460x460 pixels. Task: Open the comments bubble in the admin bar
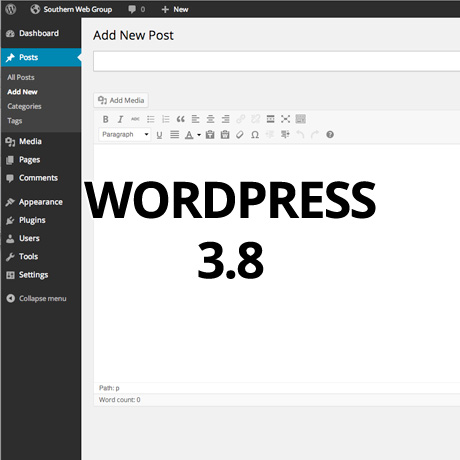point(137,9)
